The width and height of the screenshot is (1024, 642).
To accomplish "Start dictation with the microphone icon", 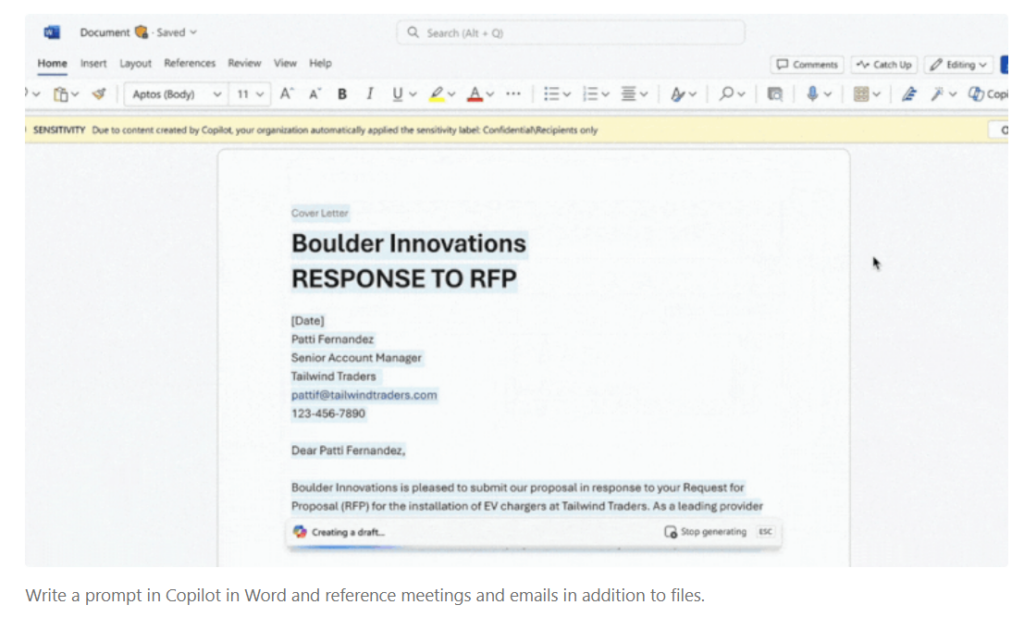I will 812,94.
